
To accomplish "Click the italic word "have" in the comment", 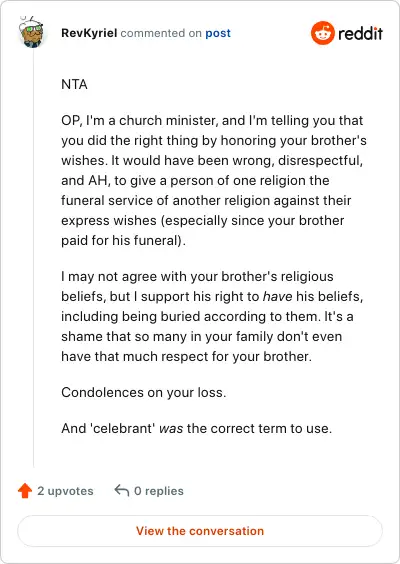I will tap(277, 296).
